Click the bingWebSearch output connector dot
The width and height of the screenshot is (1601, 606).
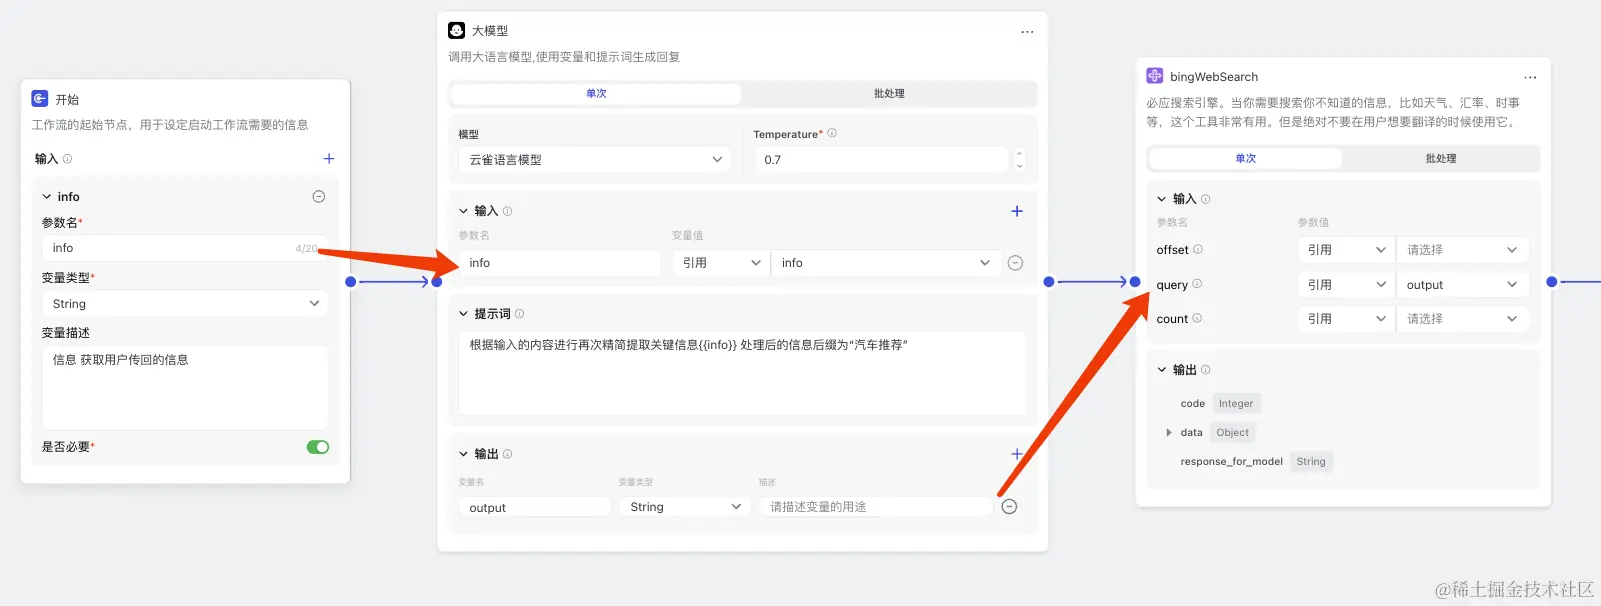coord(1551,282)
